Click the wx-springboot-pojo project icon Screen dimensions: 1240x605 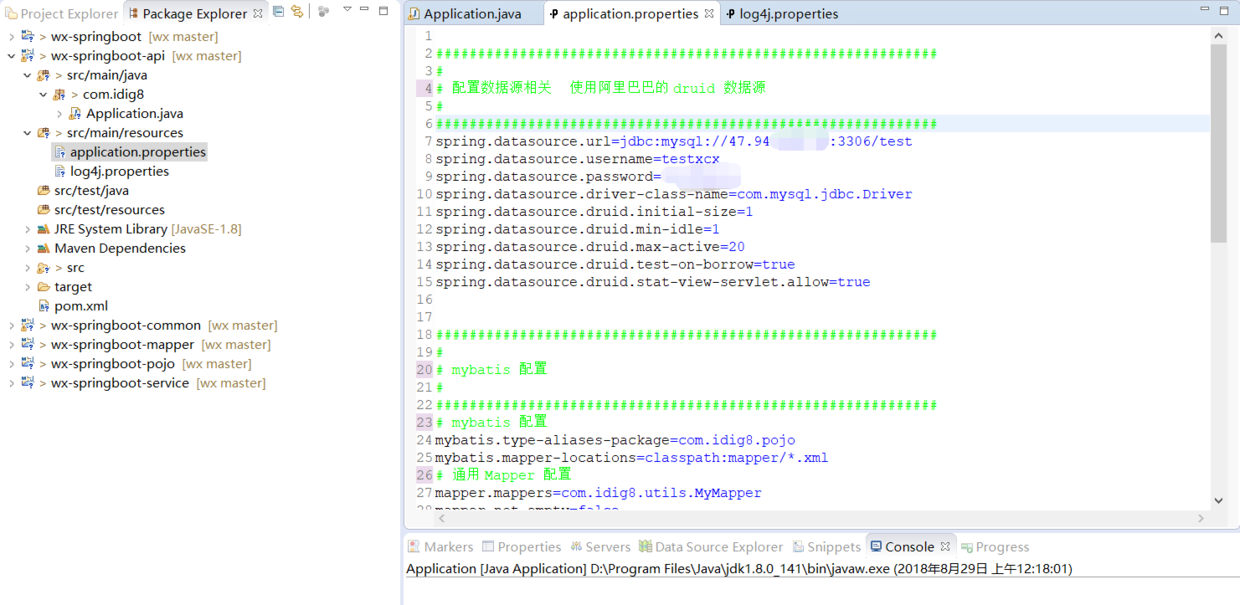28,364
